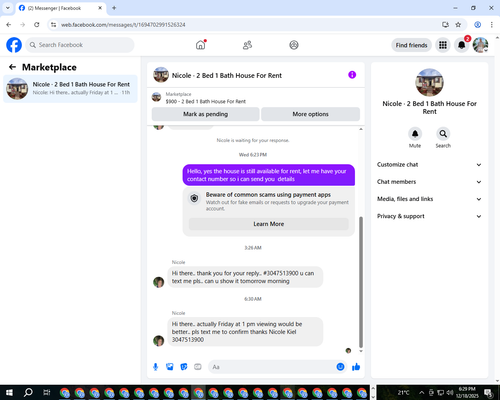Click listing profile photo in right panel
Screen dimensions: 500x400
429,83
